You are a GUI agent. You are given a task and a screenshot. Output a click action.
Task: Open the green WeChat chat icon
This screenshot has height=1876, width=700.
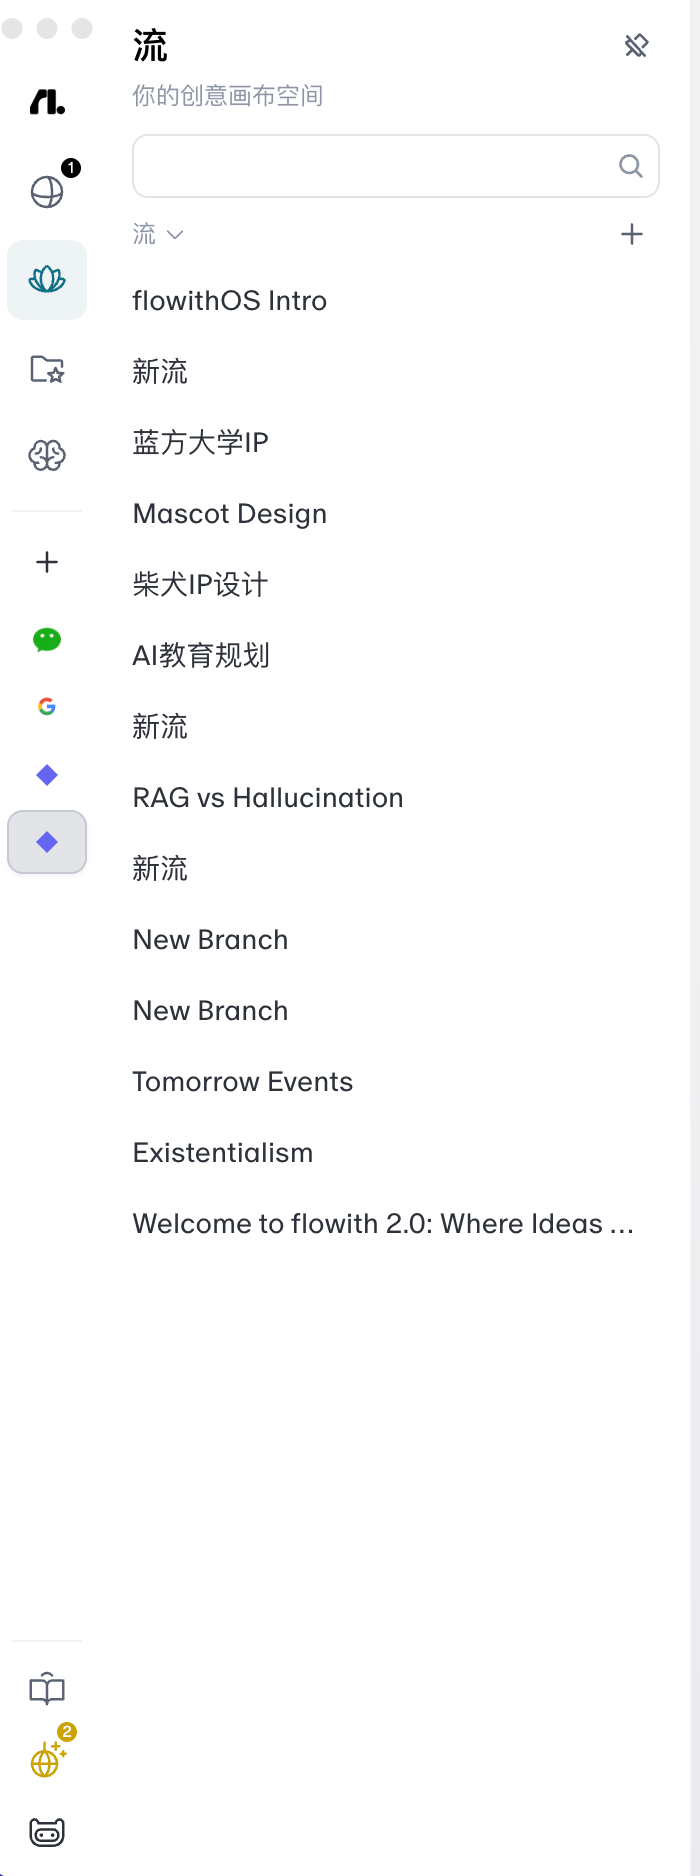coord(47,640)
